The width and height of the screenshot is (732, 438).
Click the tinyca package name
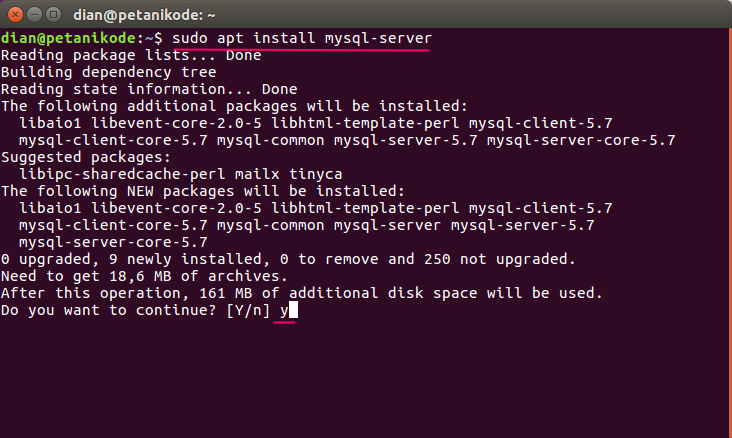tap(316, 174)
